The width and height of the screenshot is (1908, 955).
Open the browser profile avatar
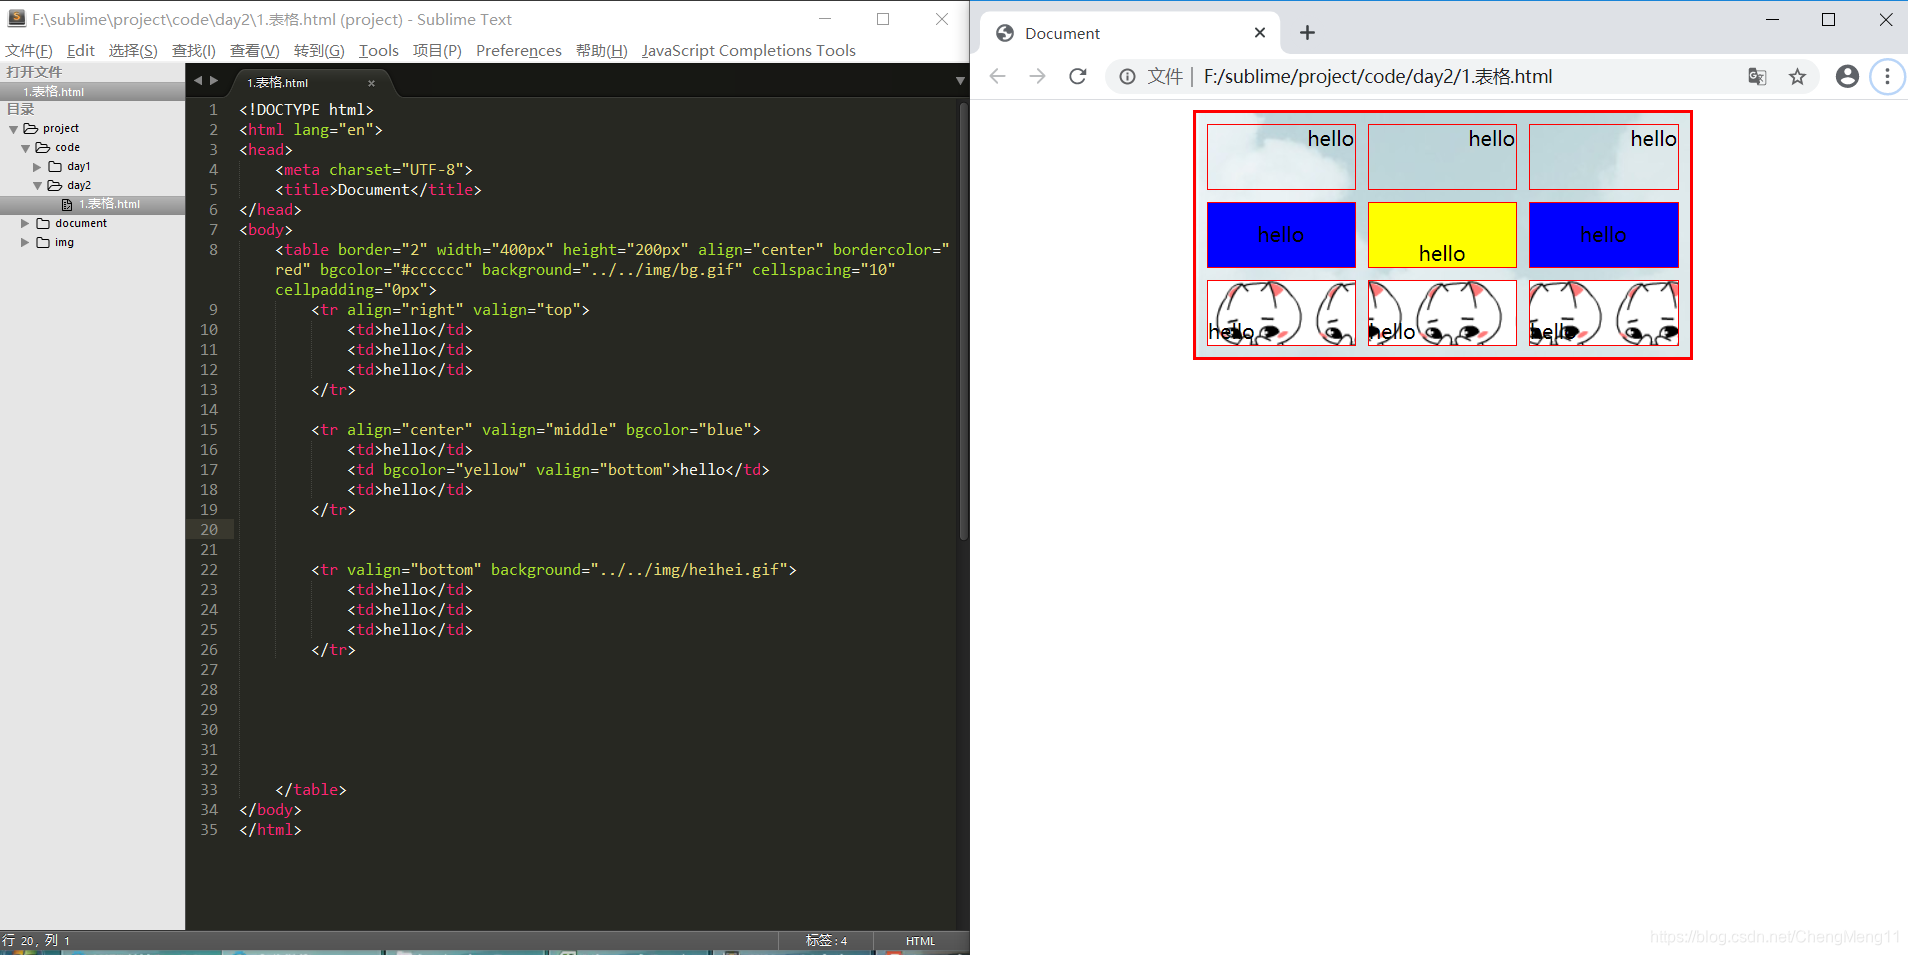coord(1847,77)
